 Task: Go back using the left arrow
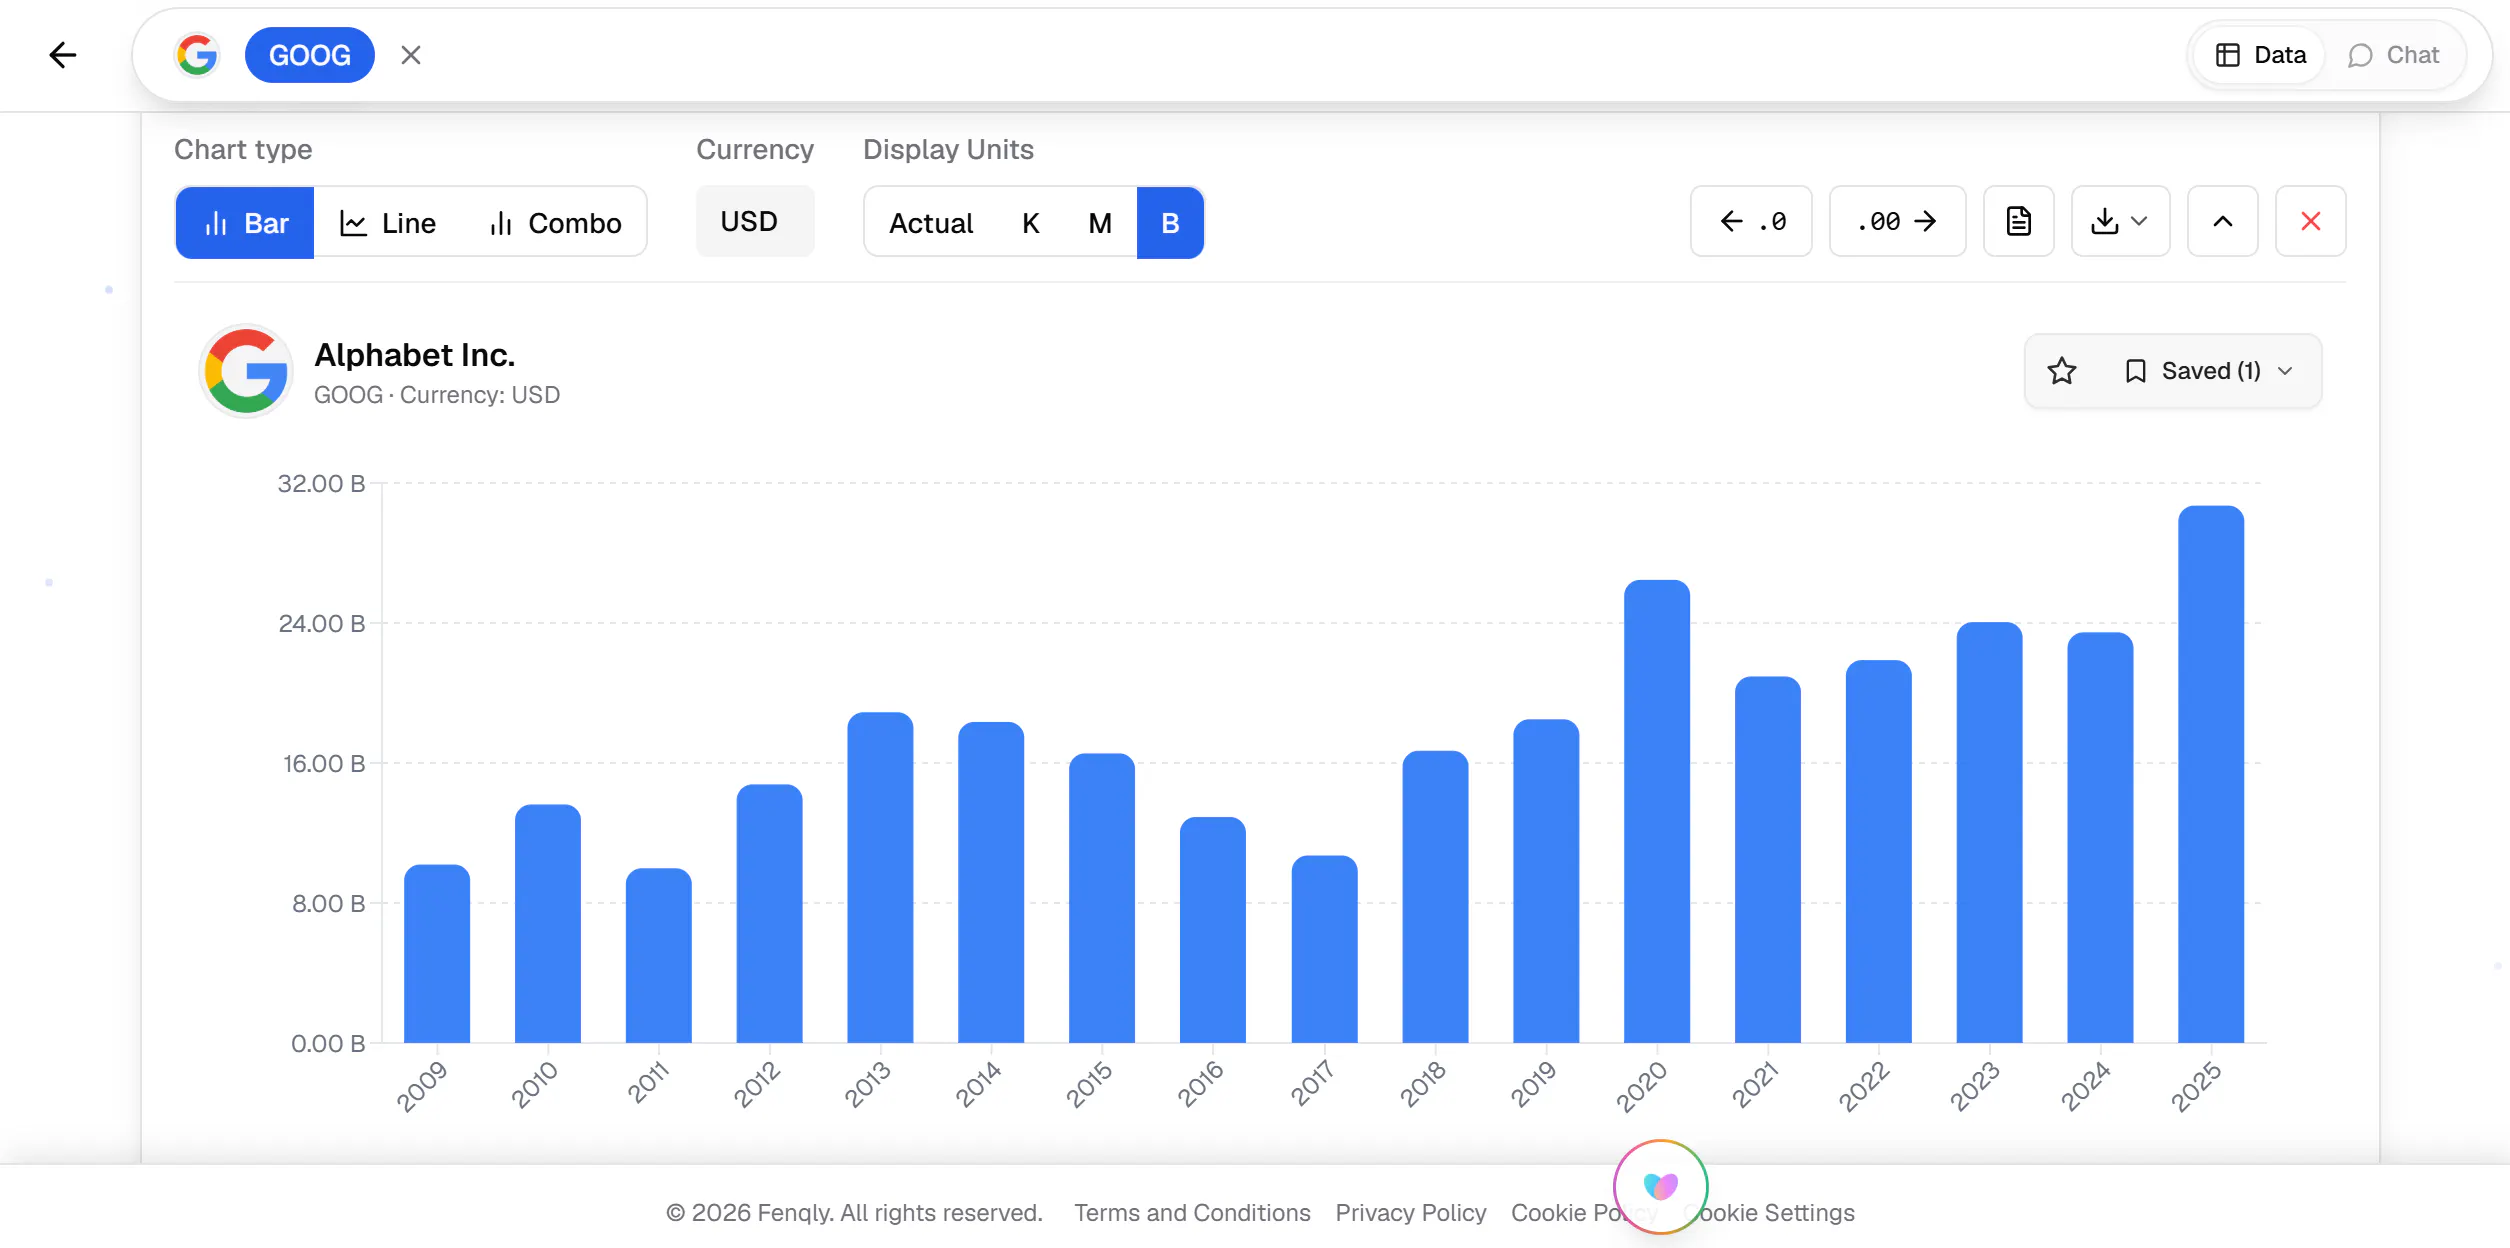pyautogui.click(x=63, y=55)
